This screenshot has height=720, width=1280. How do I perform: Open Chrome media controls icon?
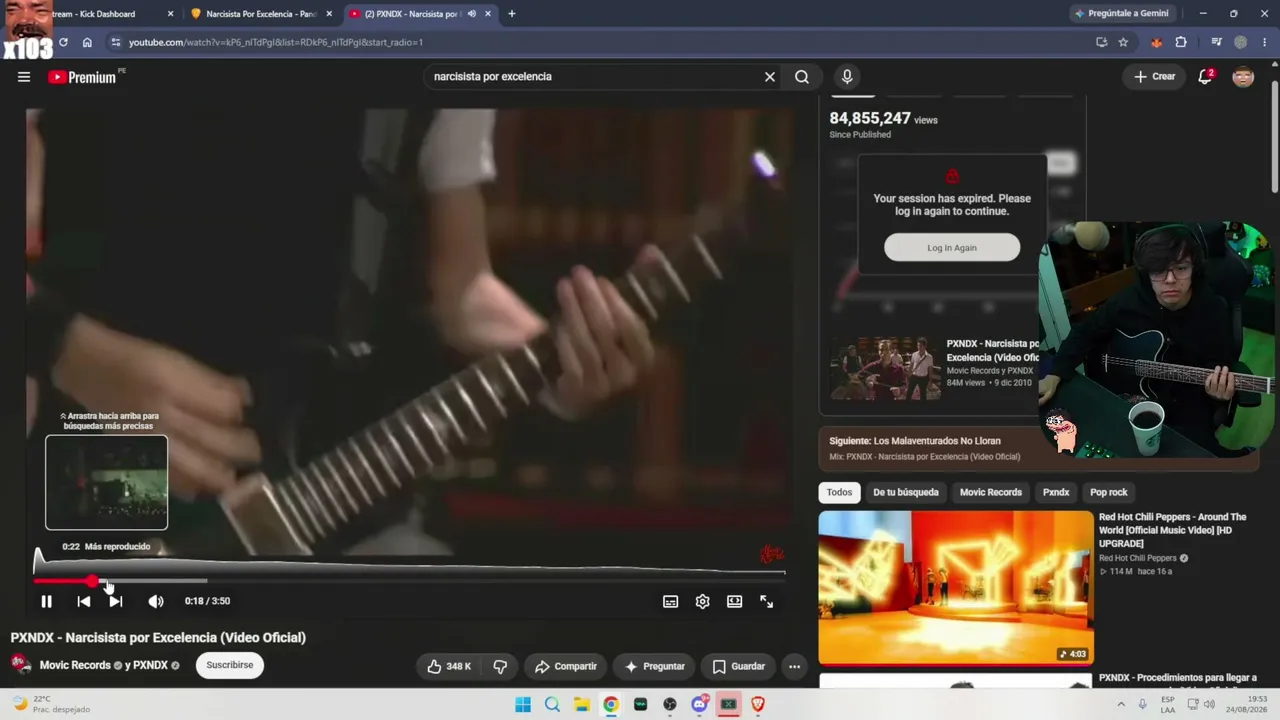coord(1216,42)
